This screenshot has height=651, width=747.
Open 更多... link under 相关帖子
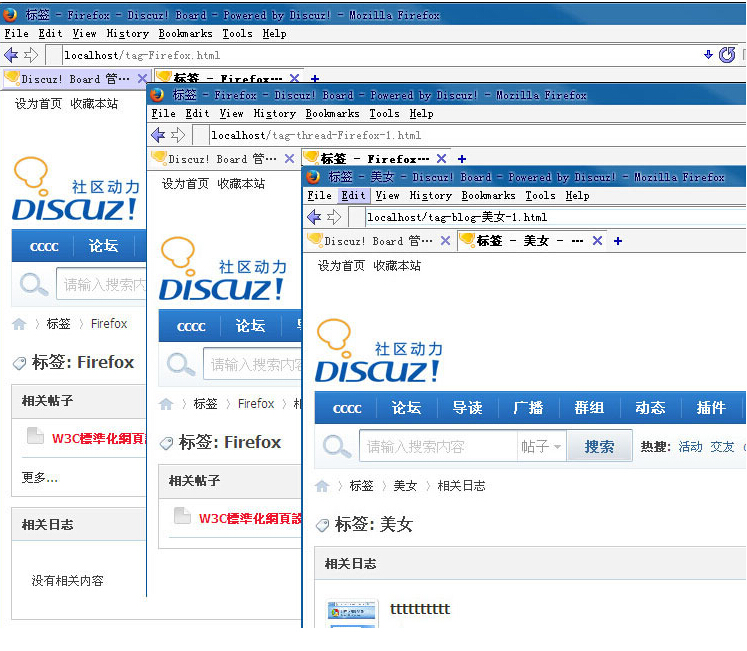click(40, 478)
